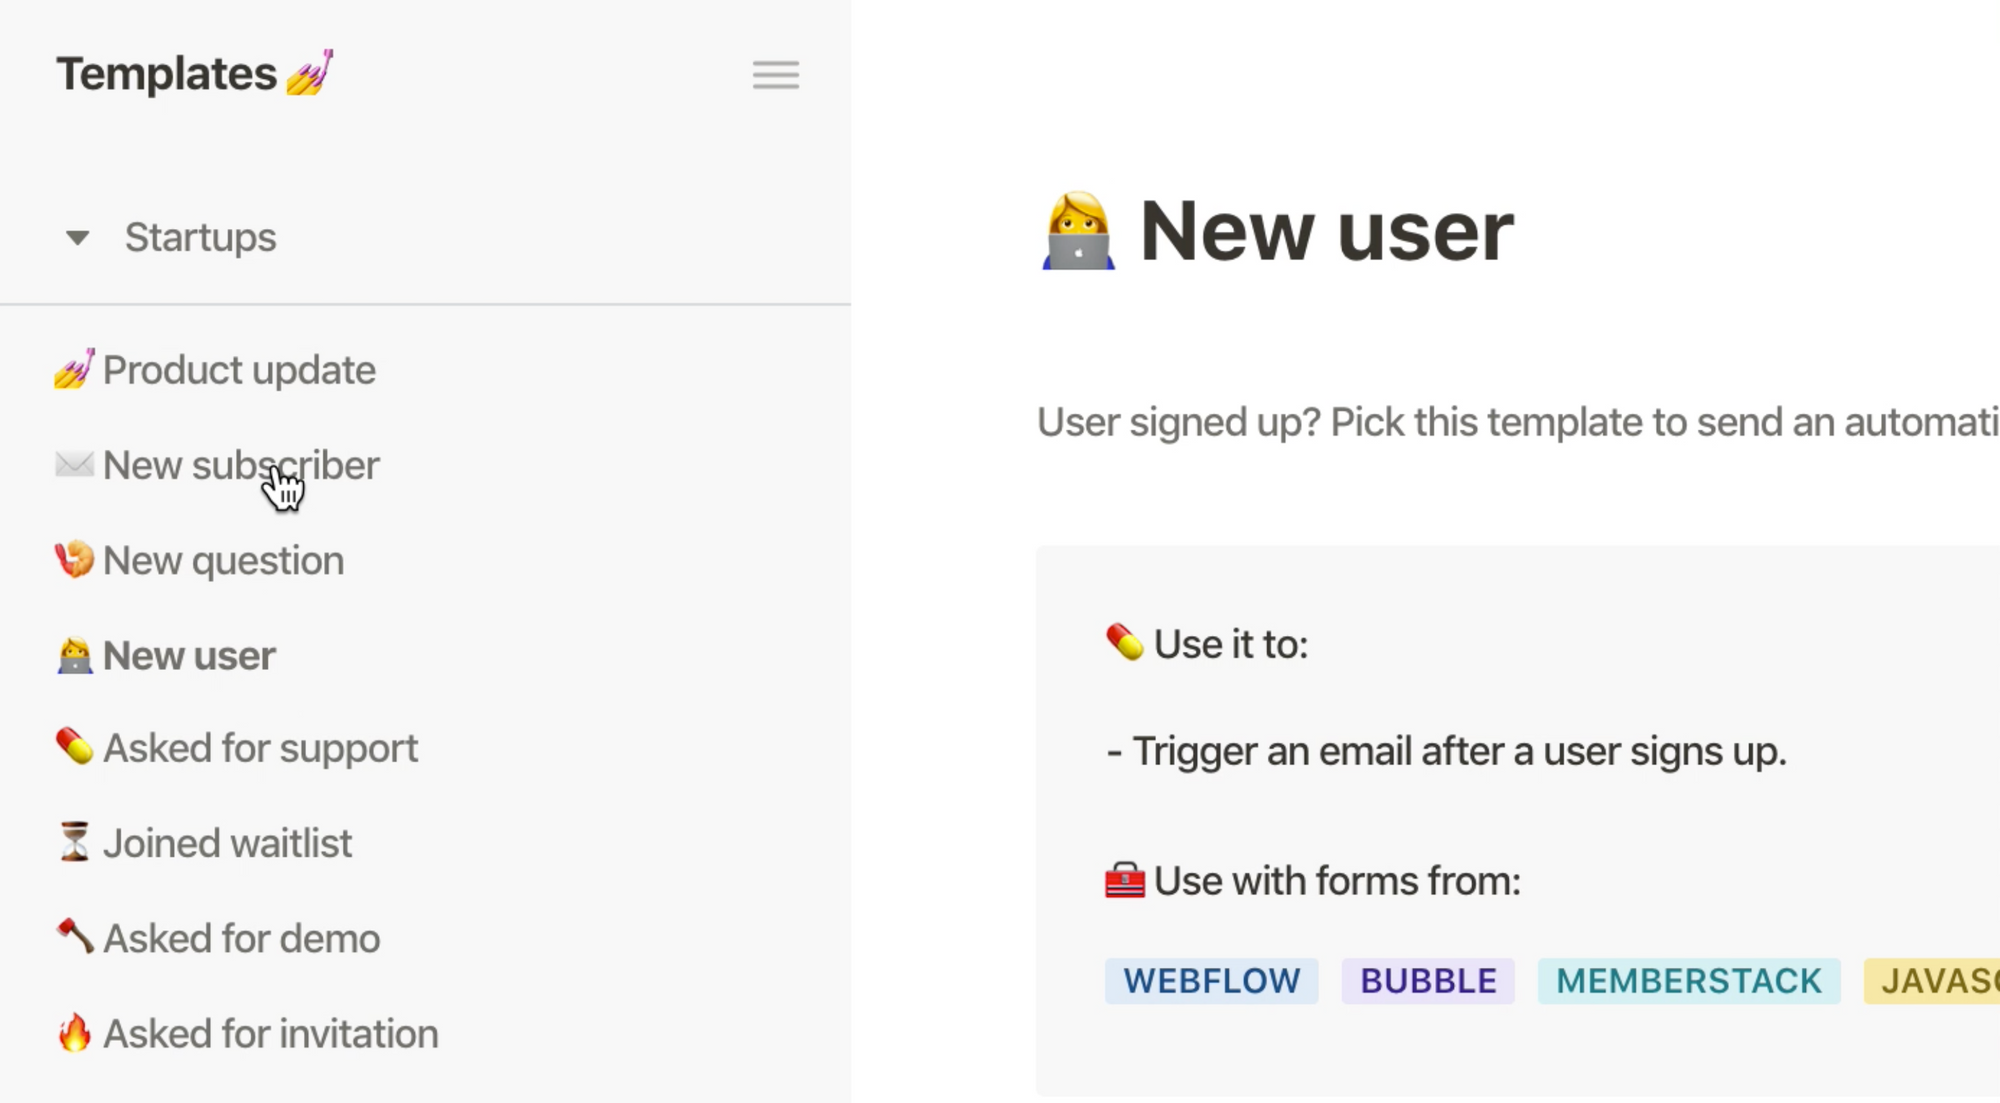This screenshot has height=1103, width=2000.
Task: Open the New subscriber template
Action: tap(241, 465)
